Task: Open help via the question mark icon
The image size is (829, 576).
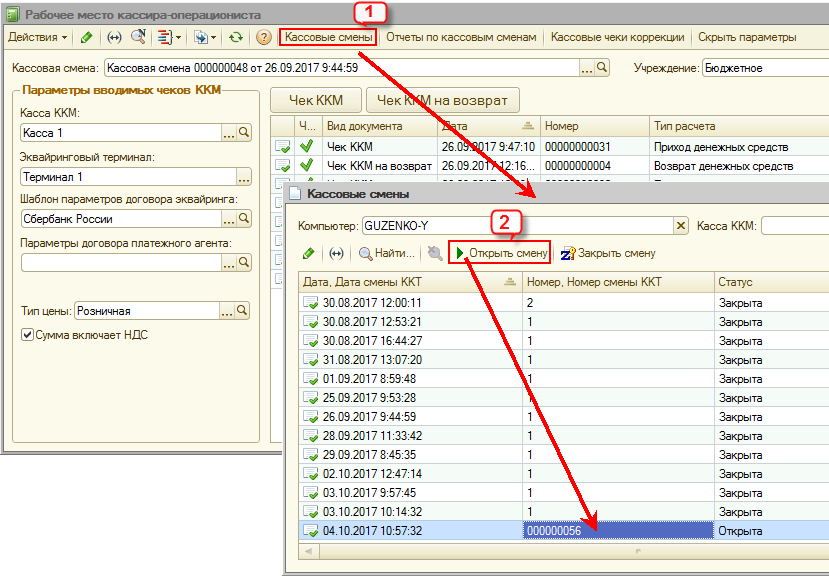Action: tap(264, 37)
